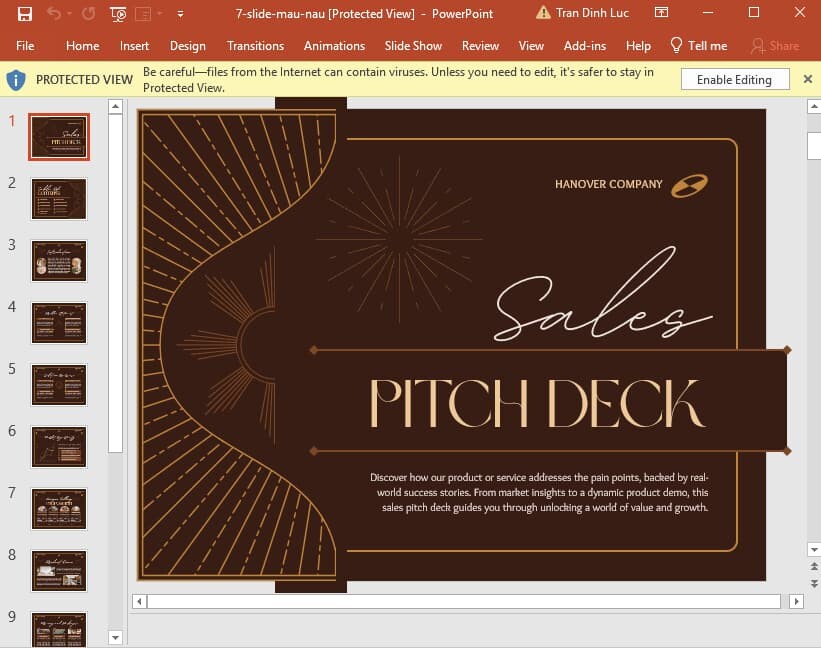The height and width of the screenshot is (648, 821).
Task: Click the HANOVER COMPANY text on slide
Action: coord(608,184)
